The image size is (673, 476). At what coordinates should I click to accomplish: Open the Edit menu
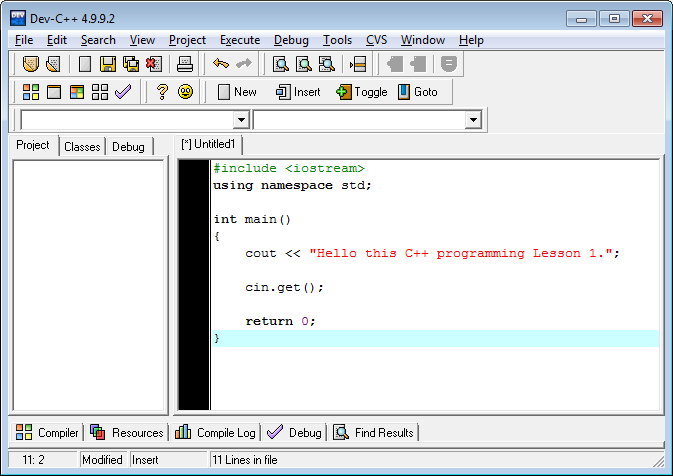[57, 40]
